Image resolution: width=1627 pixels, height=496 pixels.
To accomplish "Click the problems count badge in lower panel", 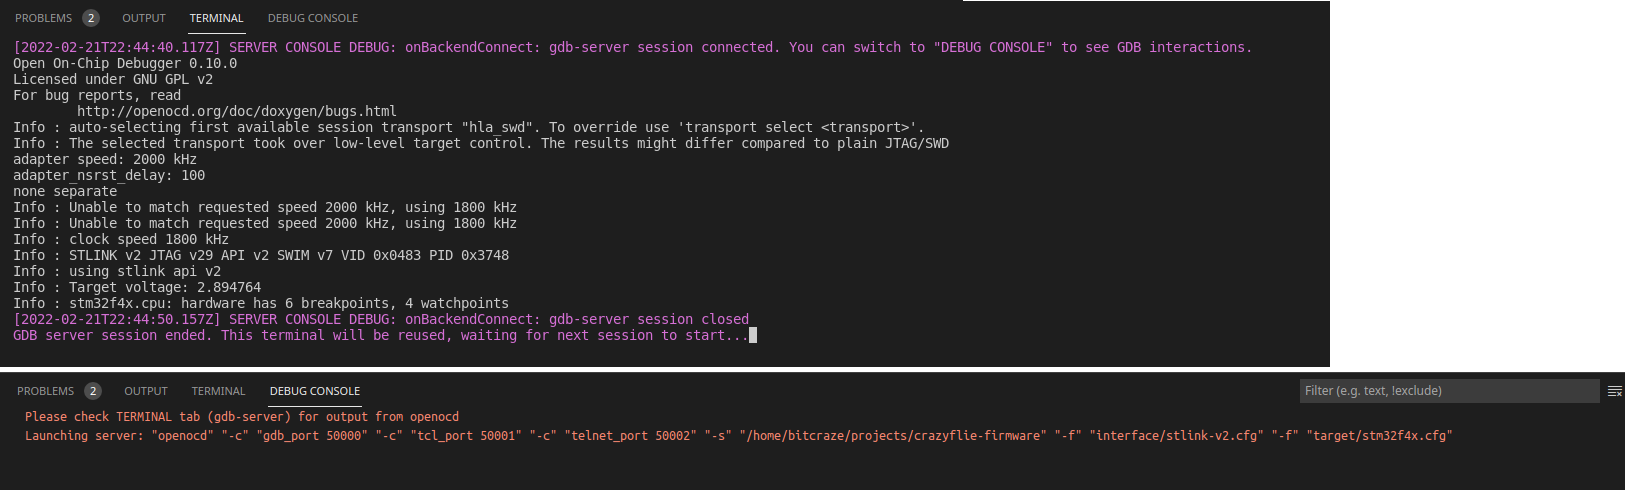I will click(93, 391).
